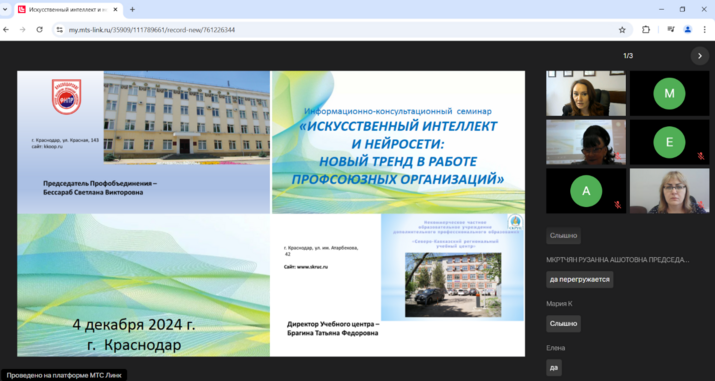The image size is (715, 381).
Task: Select the Искусственный интеллект browser tab
Action: click(x=68, y=10)
